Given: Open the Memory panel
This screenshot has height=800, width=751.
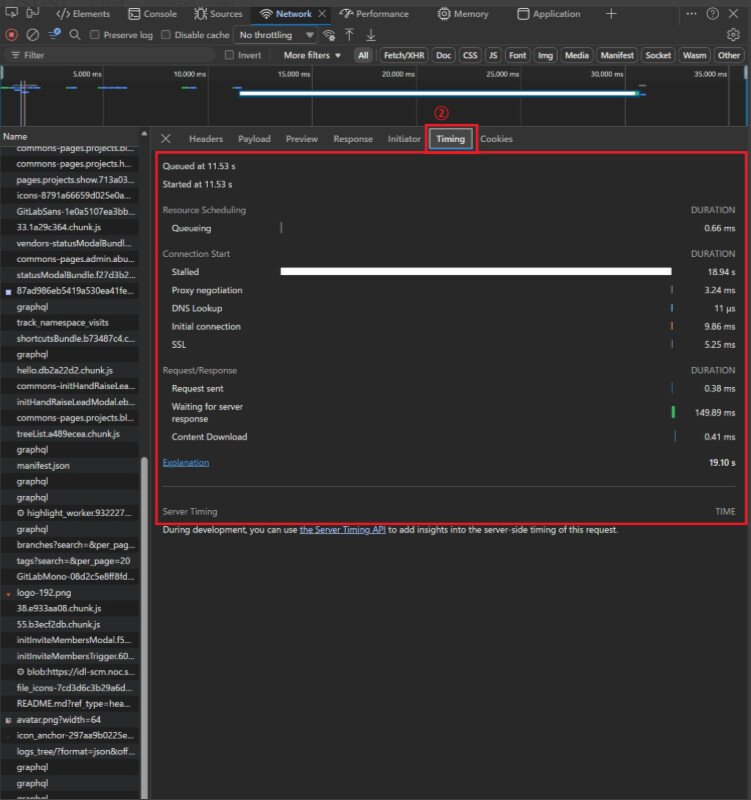Looking at the screenshot, I should click(x=463, y=14).
